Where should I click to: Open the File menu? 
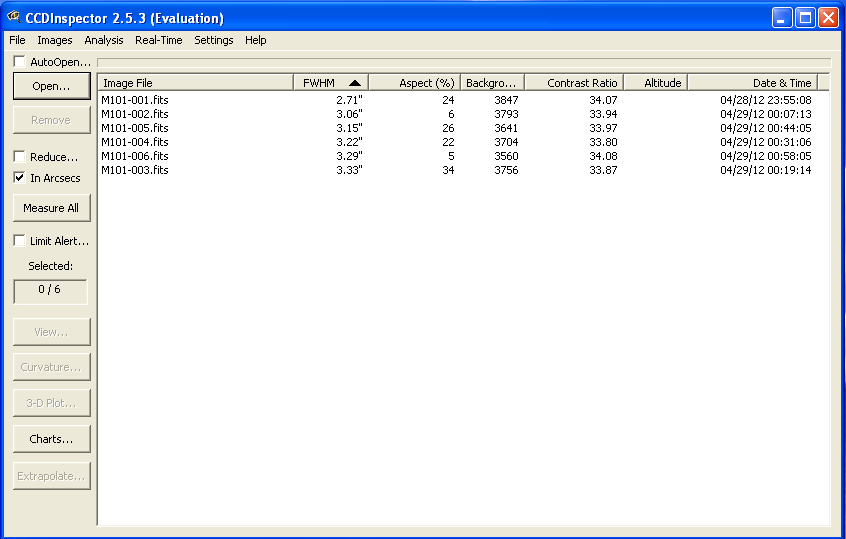tap(17, 40)
